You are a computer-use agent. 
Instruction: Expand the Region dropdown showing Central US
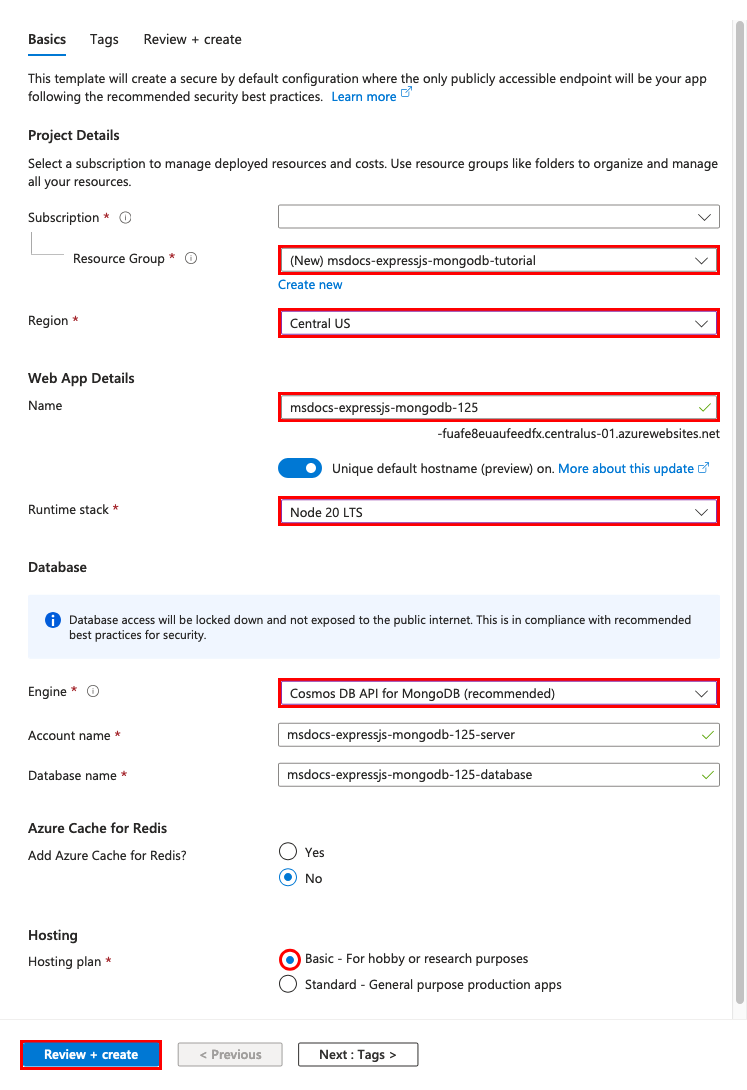(x=499, y=323)
